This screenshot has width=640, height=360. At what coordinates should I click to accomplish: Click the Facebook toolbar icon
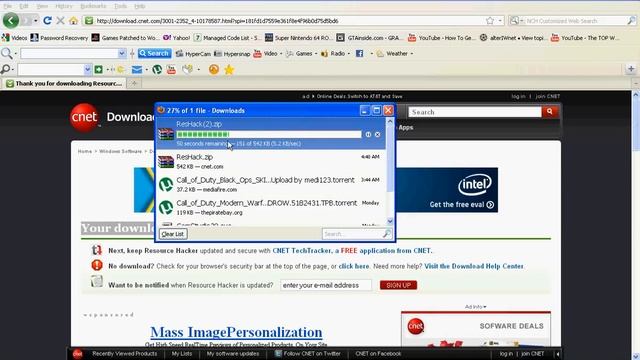(x=360, y=53)
